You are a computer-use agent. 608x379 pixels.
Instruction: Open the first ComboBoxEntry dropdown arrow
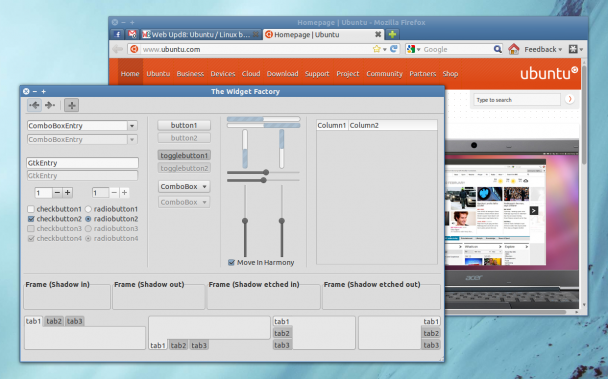pos(132,126)
